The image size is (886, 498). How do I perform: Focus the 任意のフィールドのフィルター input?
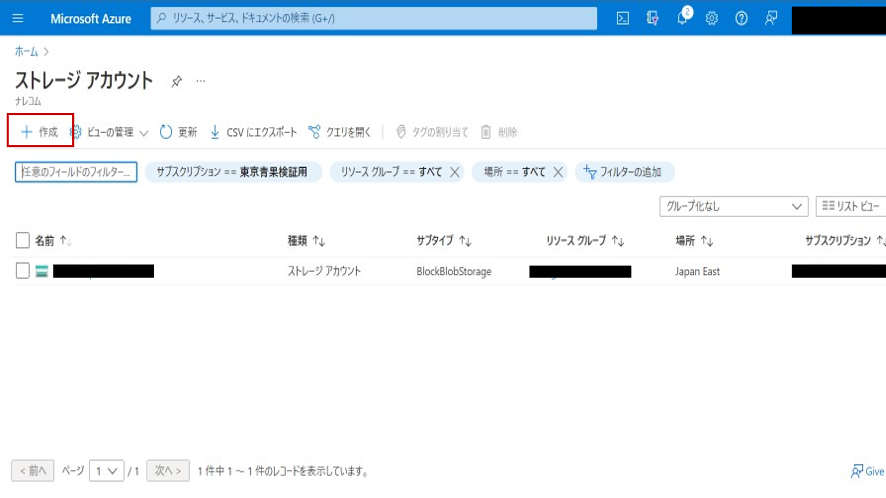tap(76, 172)
